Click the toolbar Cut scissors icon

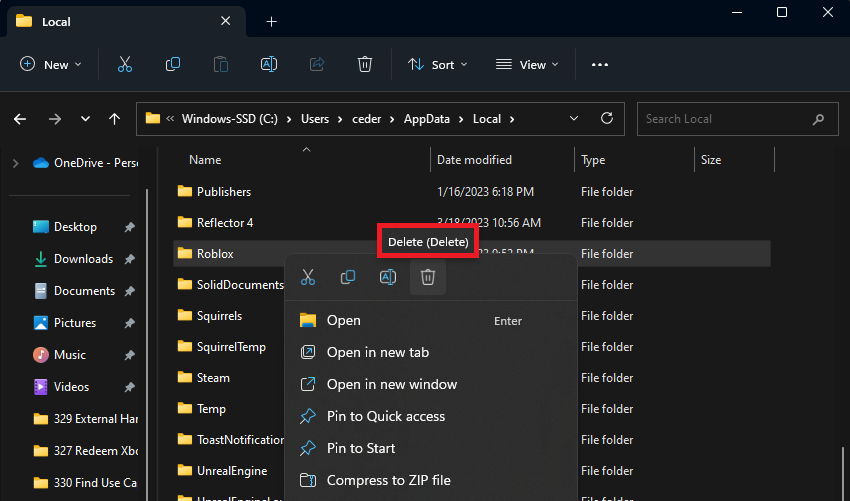[x=125, y=64]
